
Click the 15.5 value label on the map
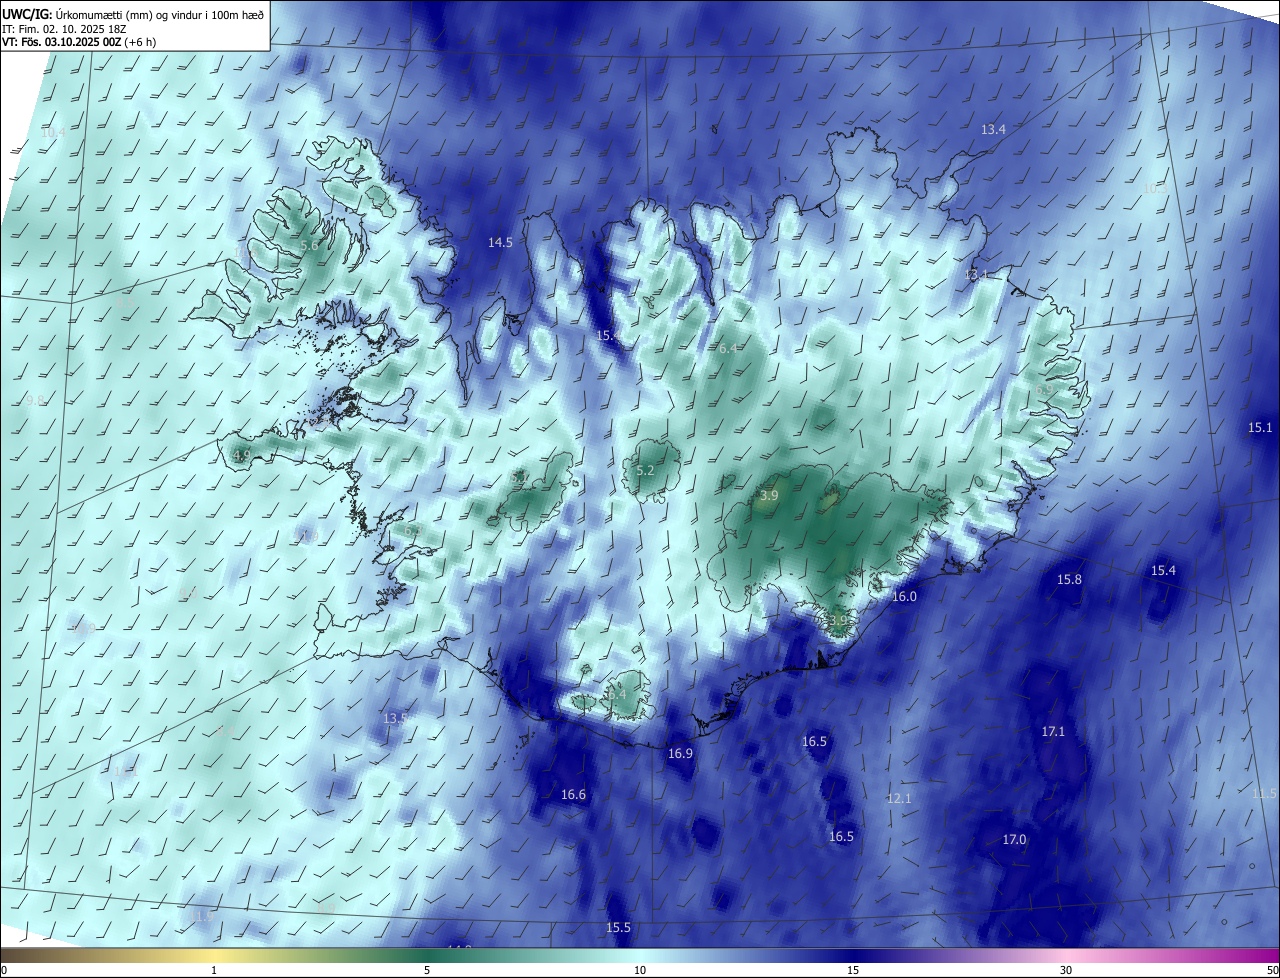pos(618,927)
